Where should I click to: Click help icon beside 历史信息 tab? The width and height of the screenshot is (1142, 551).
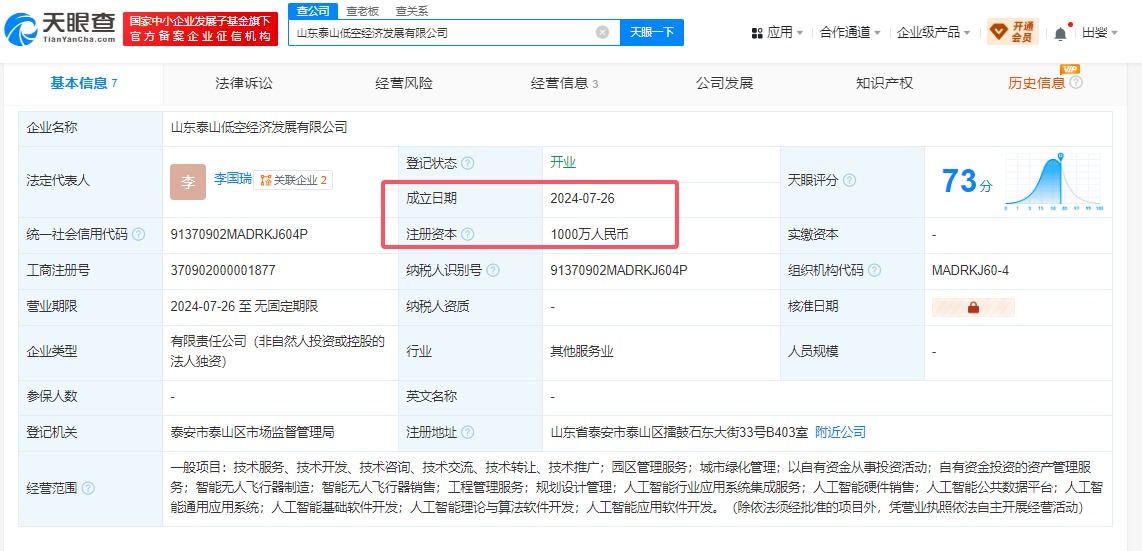[1076, 82]
